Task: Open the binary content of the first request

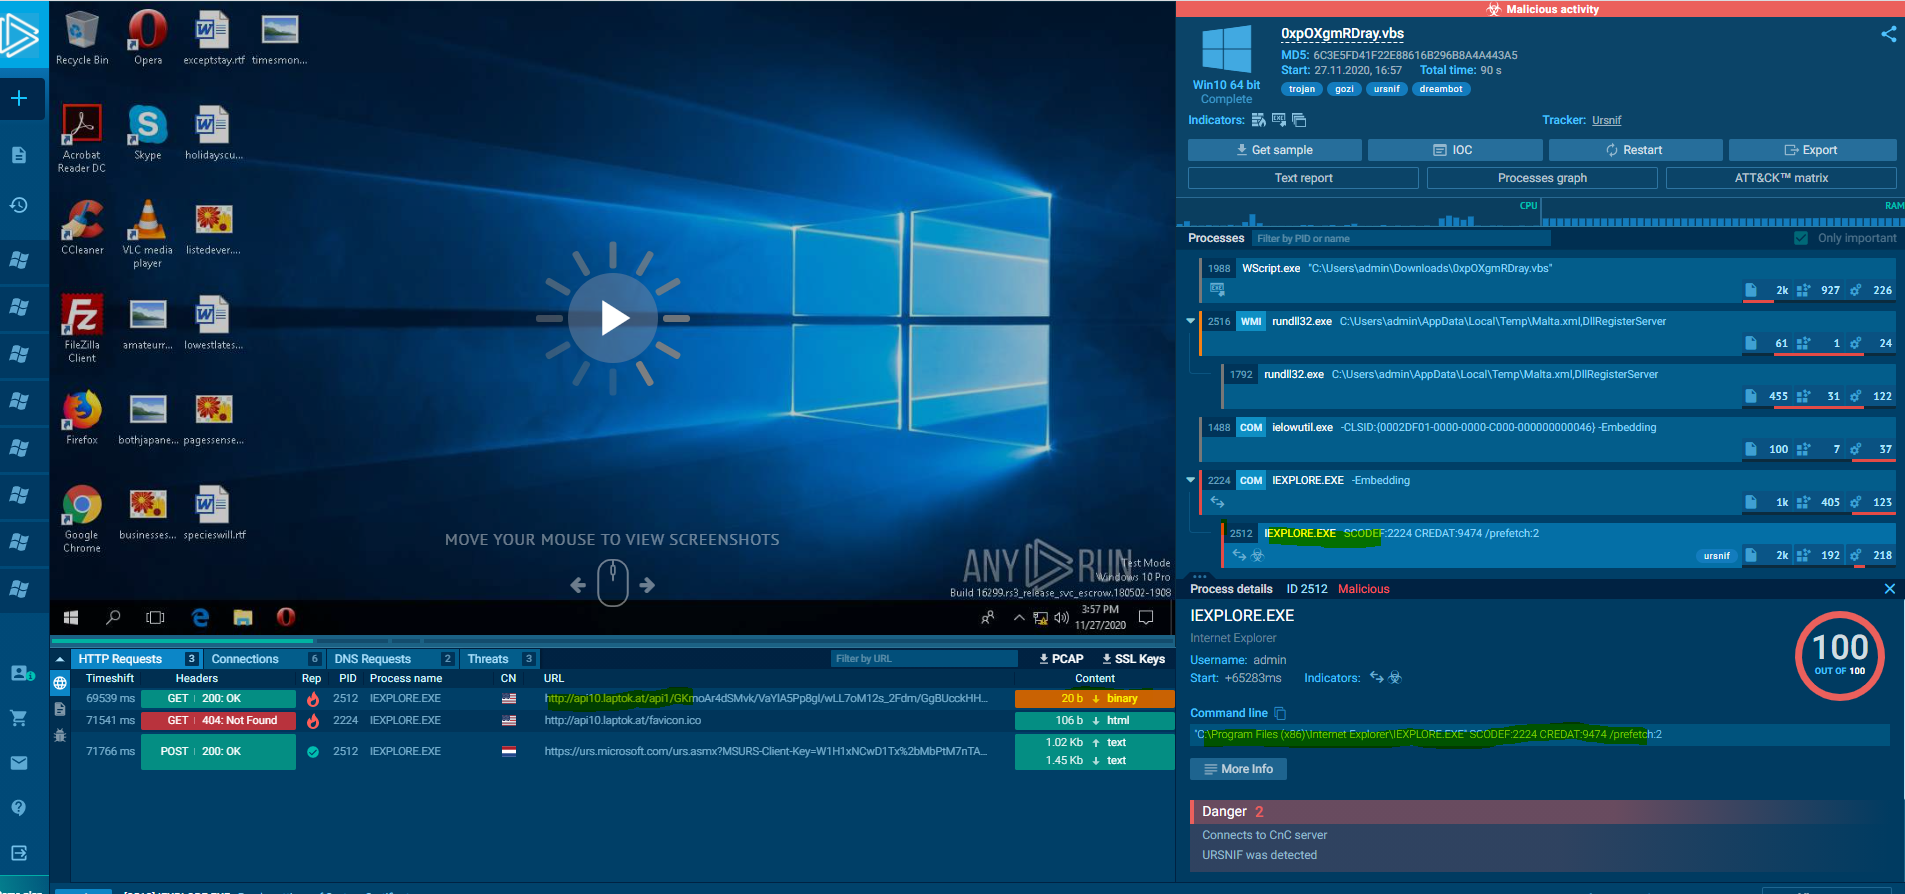Action: [1095, 699]
